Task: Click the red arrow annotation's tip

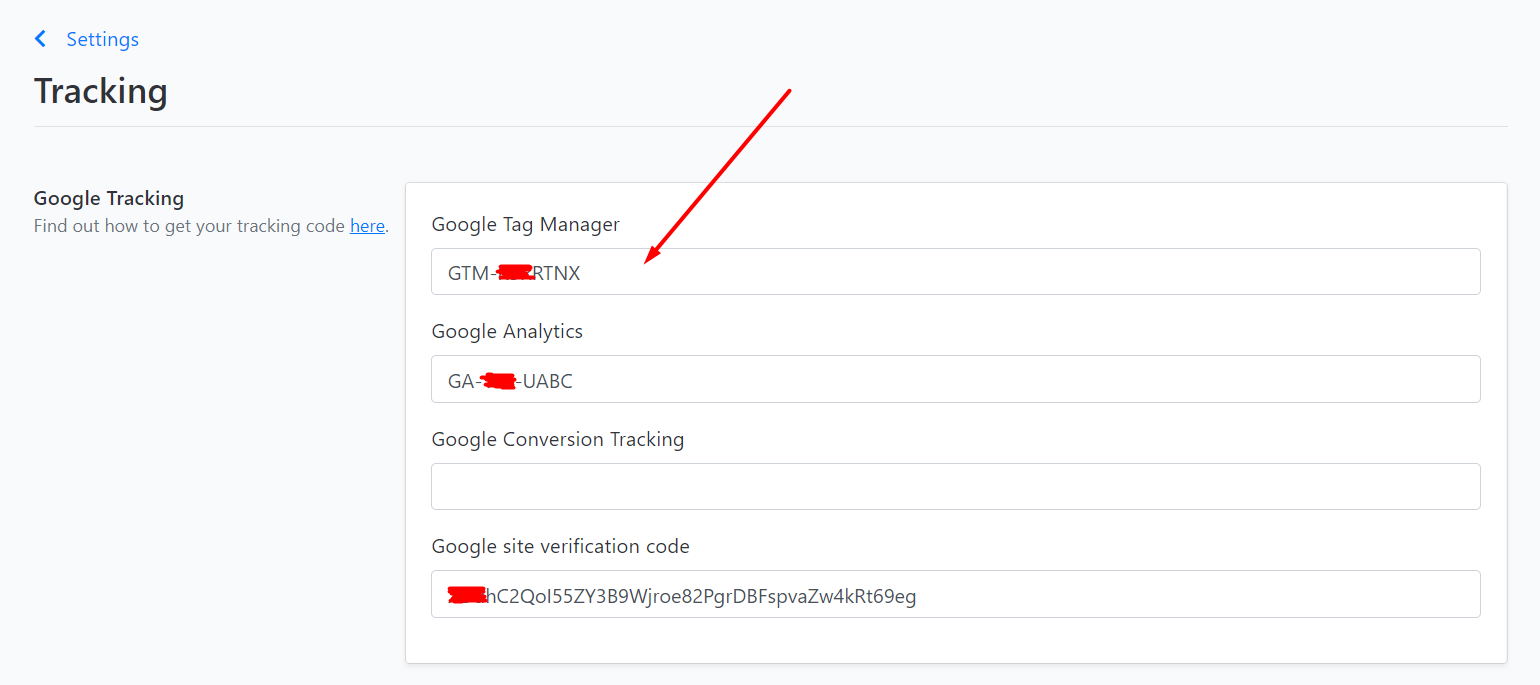Action: click(646, 263)
